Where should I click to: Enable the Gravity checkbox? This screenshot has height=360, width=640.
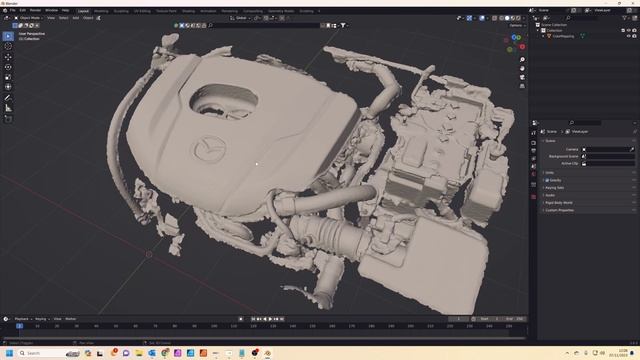click(547, 180)
